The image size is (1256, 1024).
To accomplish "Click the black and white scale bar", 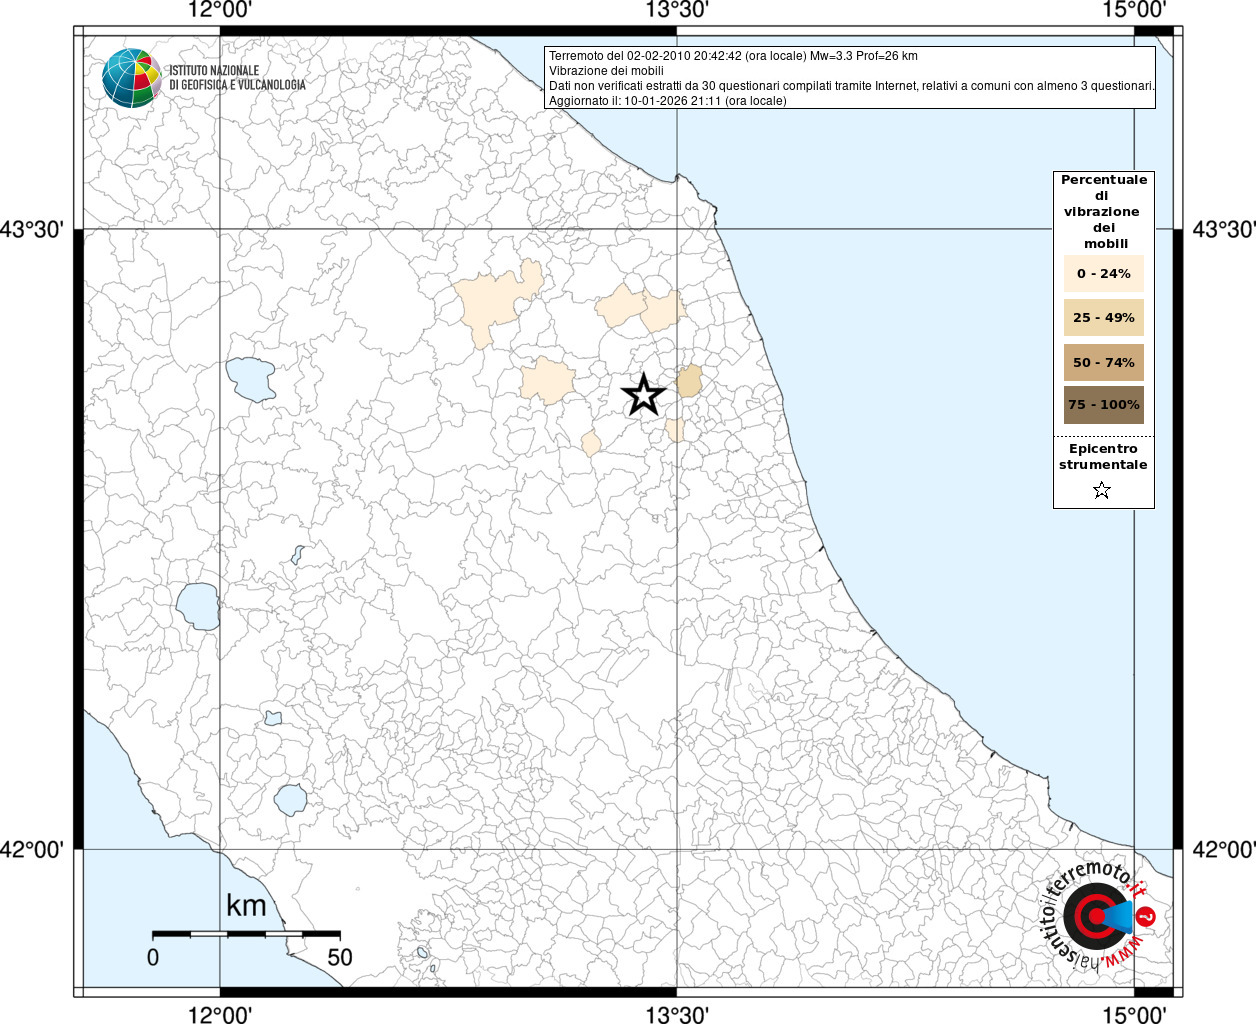I will [246, 933].
